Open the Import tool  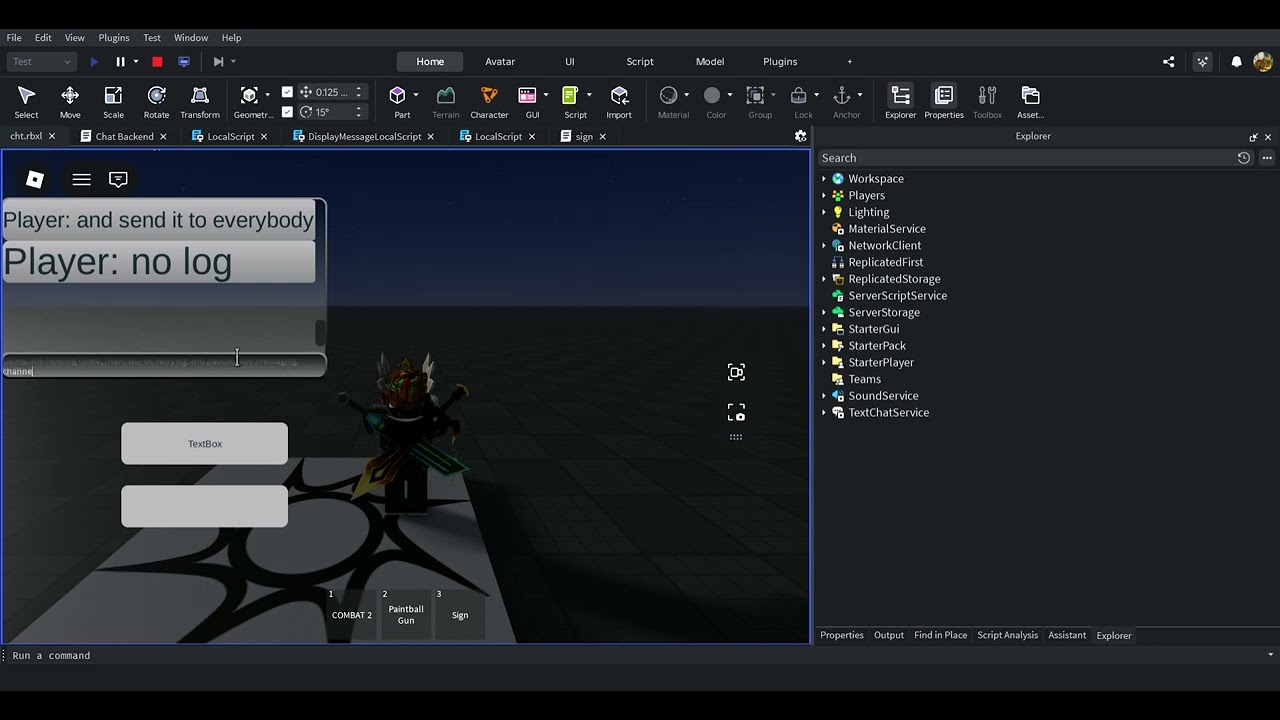tap(619, 102)
